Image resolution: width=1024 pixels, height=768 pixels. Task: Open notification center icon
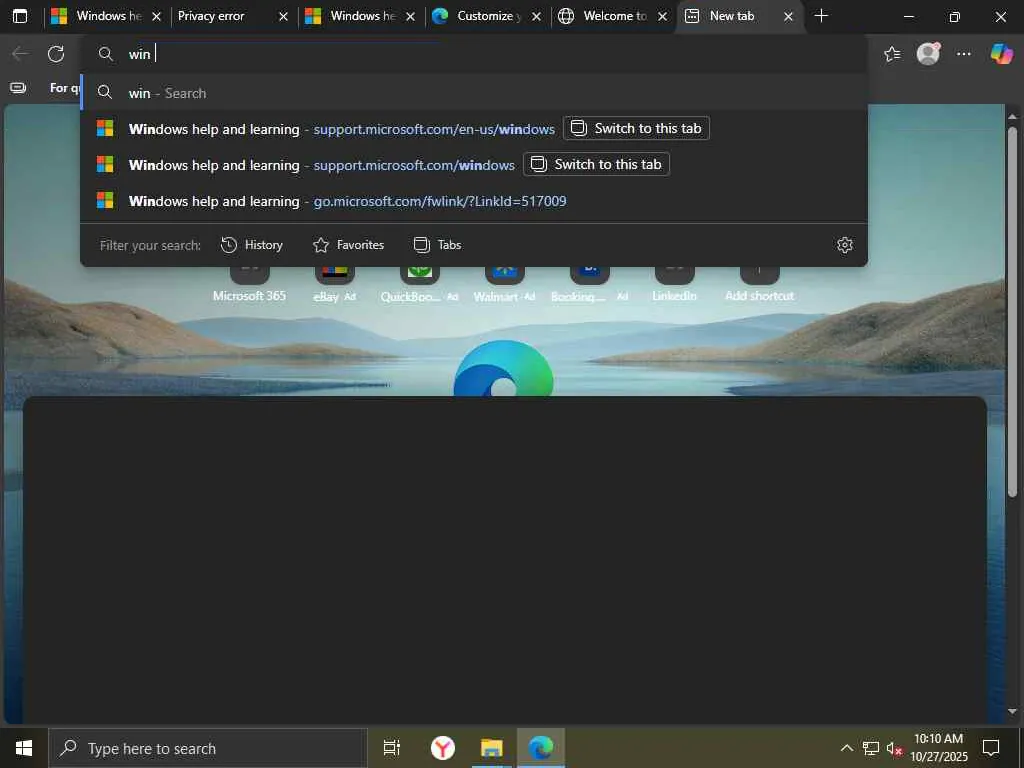991,748
